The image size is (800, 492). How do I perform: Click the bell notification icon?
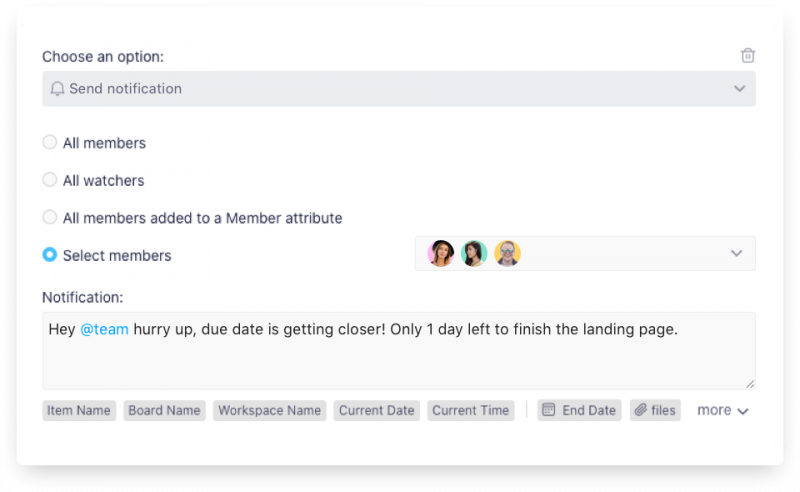(x=57, y=89)
